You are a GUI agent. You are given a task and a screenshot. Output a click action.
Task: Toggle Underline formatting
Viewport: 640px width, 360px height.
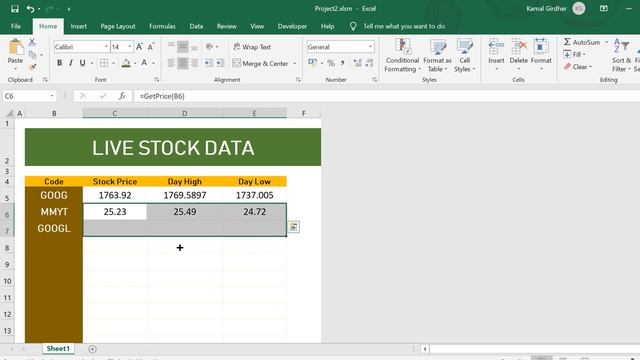(x=82, y=63)
